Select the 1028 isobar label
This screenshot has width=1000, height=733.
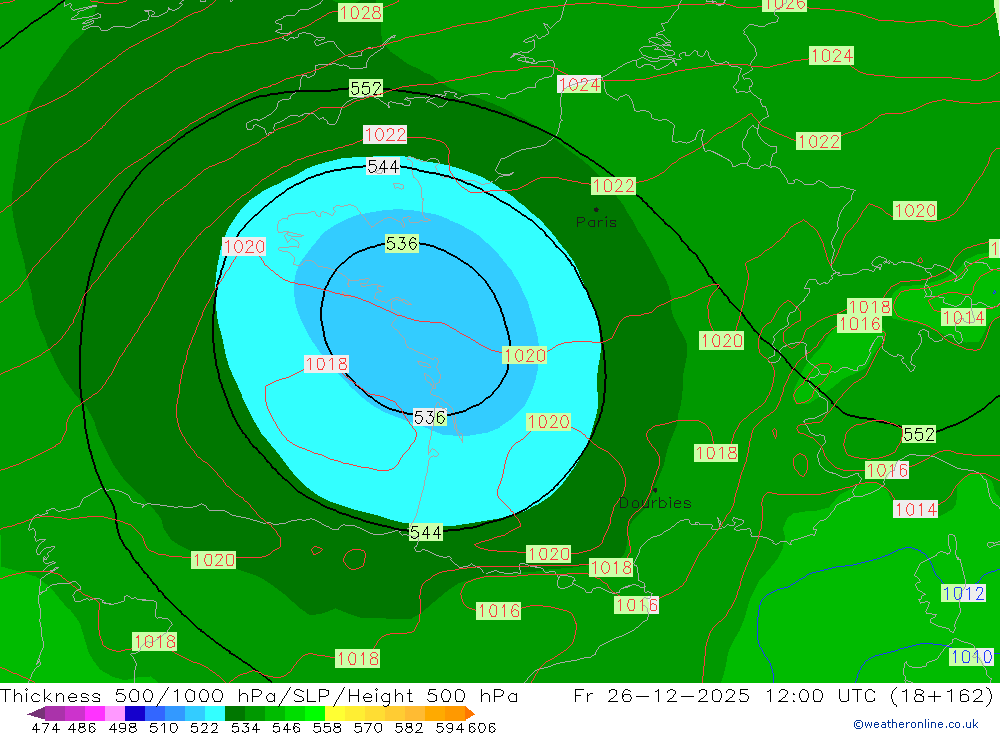[360, 12]
